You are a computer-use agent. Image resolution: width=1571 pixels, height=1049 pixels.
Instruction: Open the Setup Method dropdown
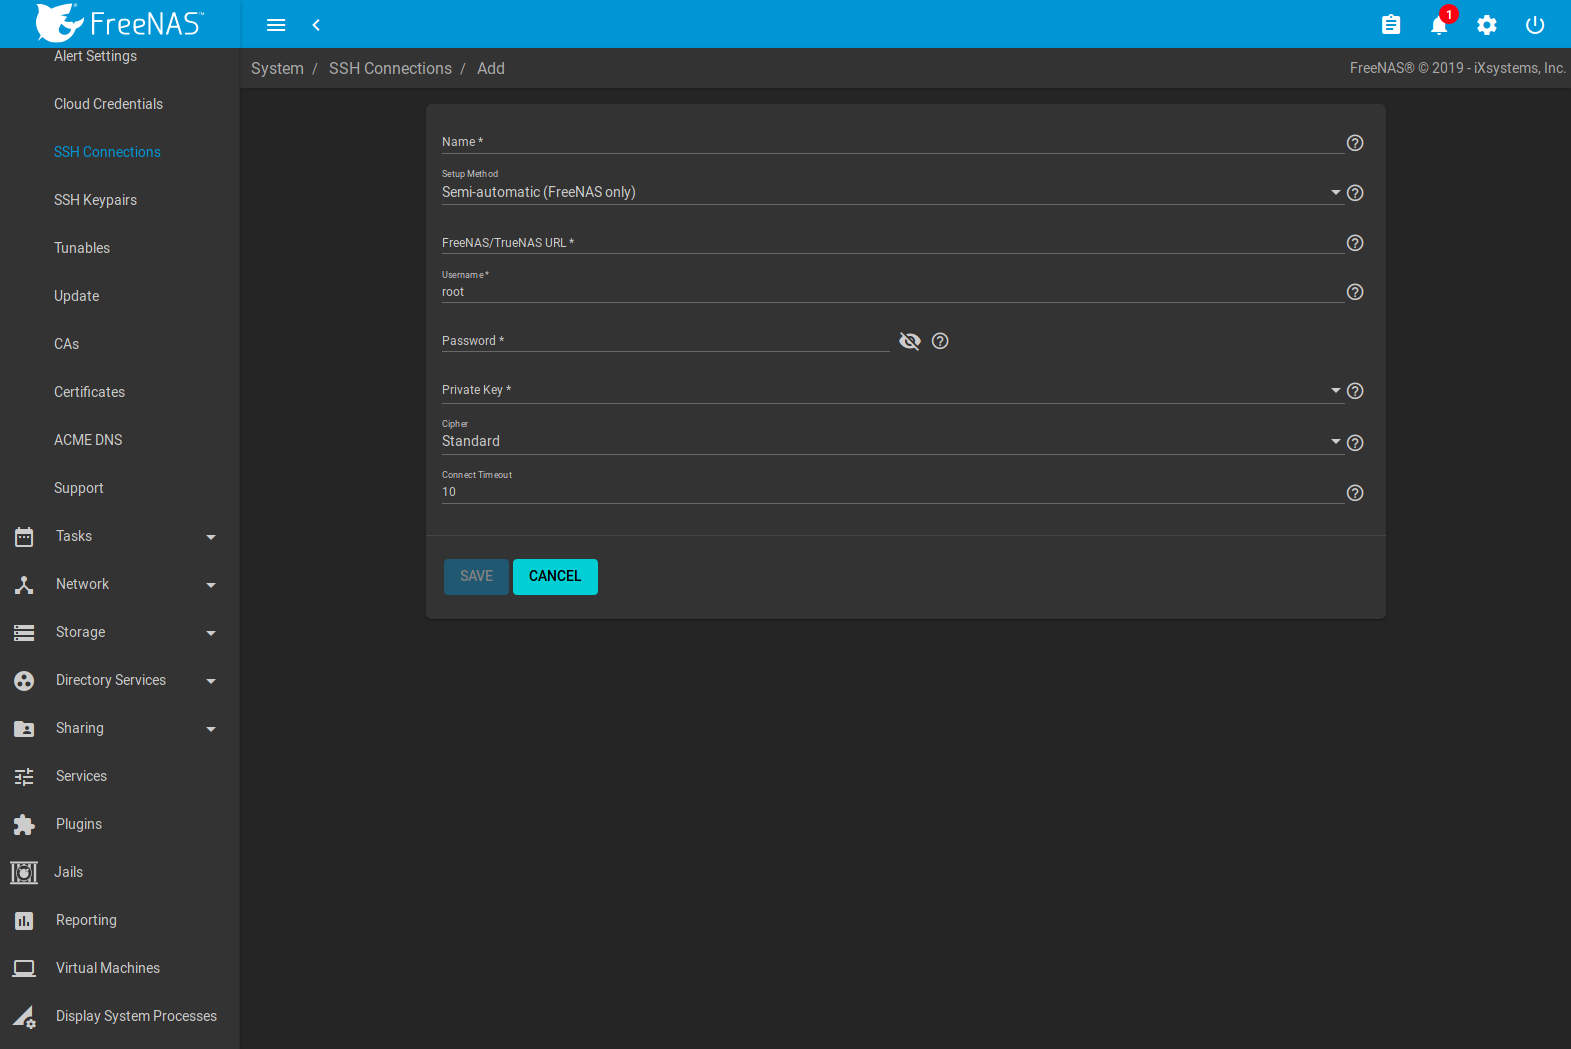pyautogui.click(x=891, y=192)
